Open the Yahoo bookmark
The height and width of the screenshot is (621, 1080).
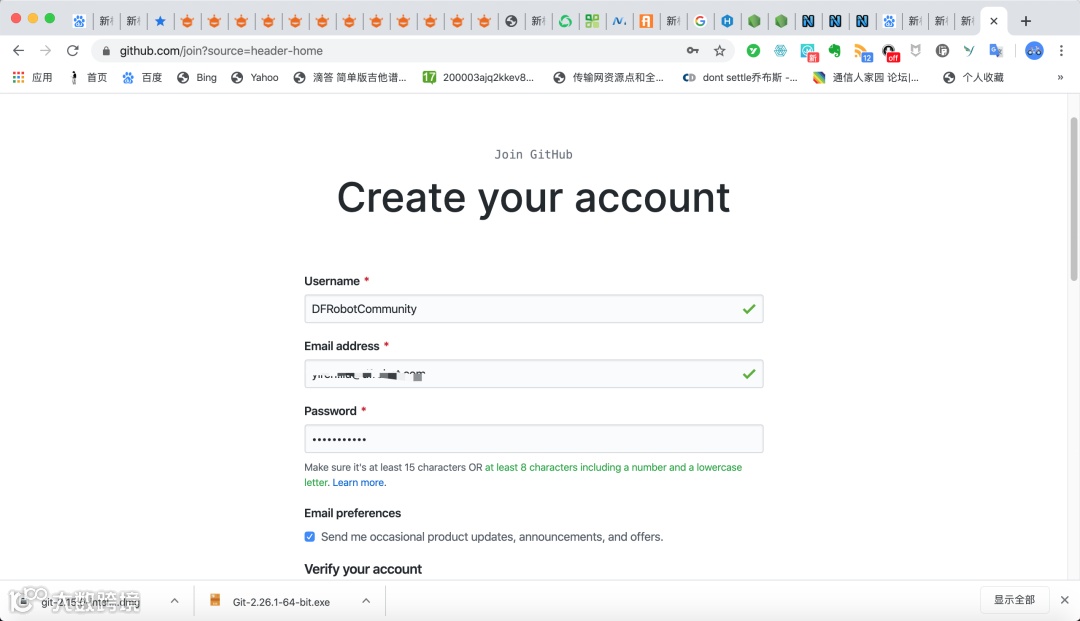click(255, 77)
